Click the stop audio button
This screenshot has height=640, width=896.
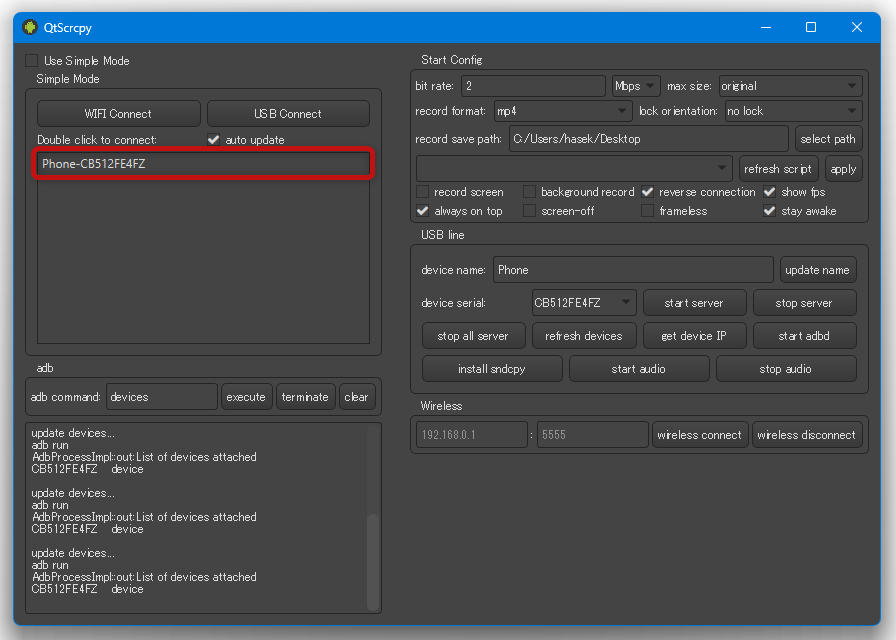[x=786, y=369]
